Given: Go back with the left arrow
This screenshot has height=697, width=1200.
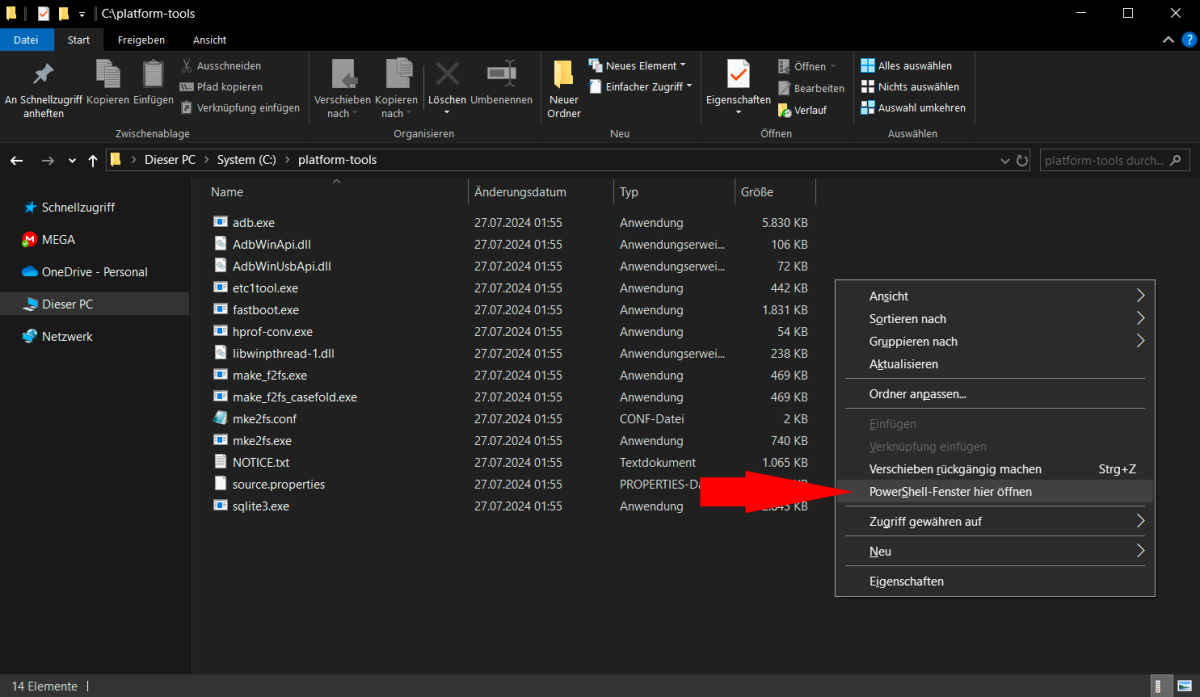Looking at the screenshot, I should 17,160.
